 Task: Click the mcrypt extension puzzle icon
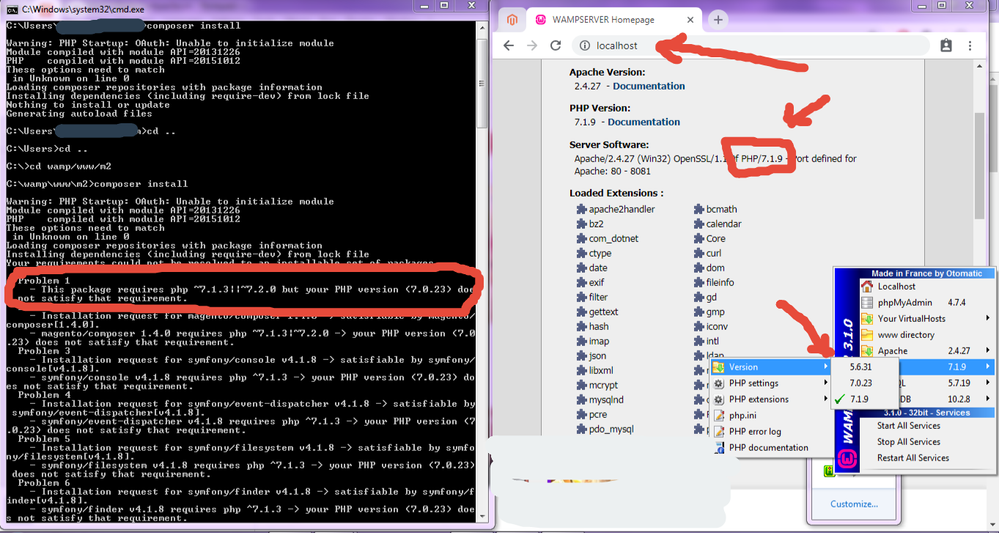581,385
